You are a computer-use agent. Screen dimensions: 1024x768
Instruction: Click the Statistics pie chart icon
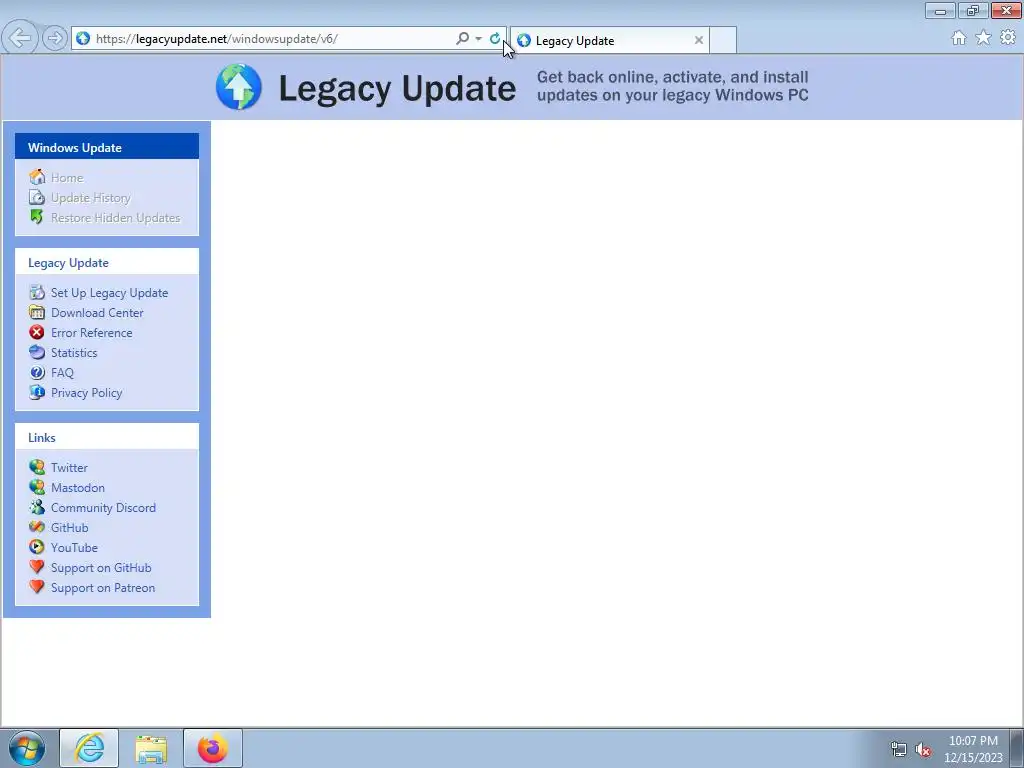coord(37,352)
